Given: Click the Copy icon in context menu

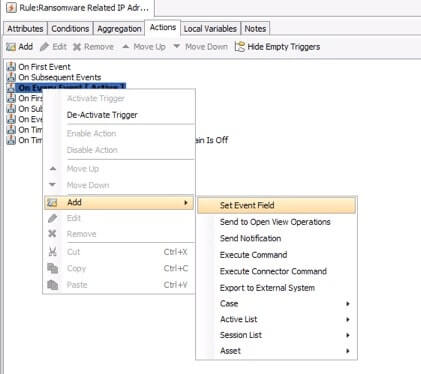Looking at the screenshot, I should (x=53, y=268).
